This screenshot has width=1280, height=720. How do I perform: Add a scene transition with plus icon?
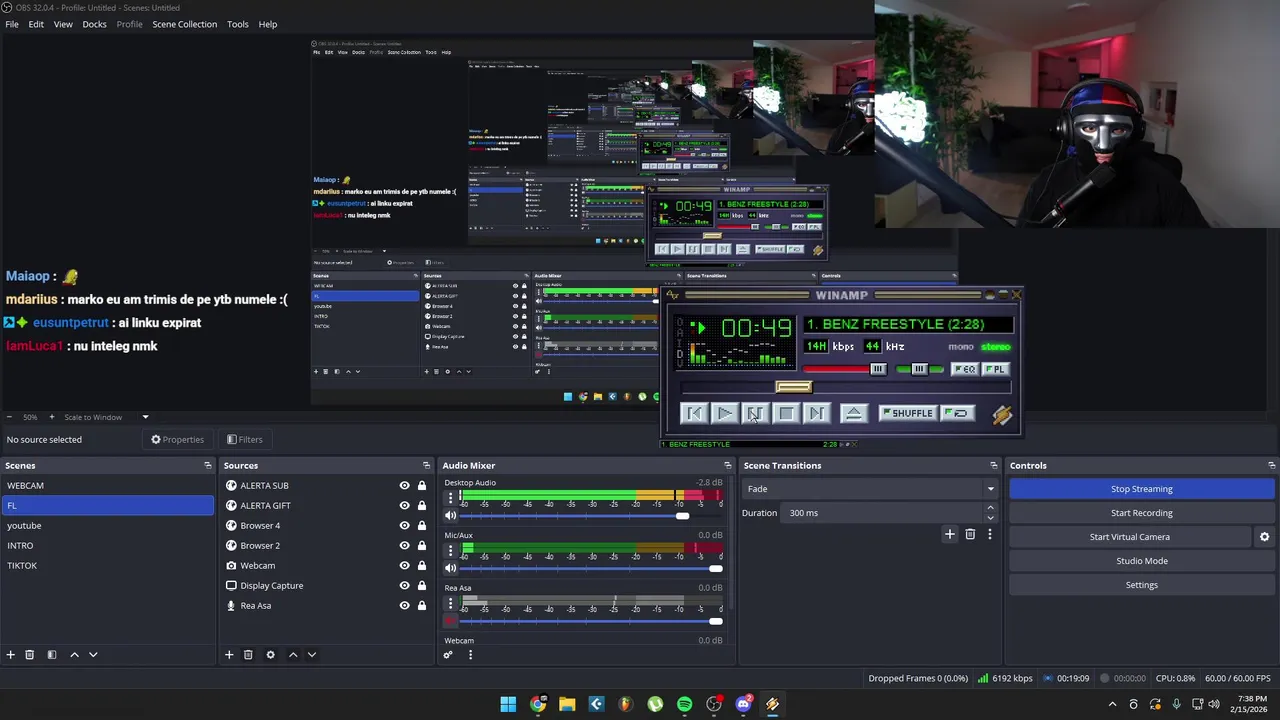click(x=950, y=534)
